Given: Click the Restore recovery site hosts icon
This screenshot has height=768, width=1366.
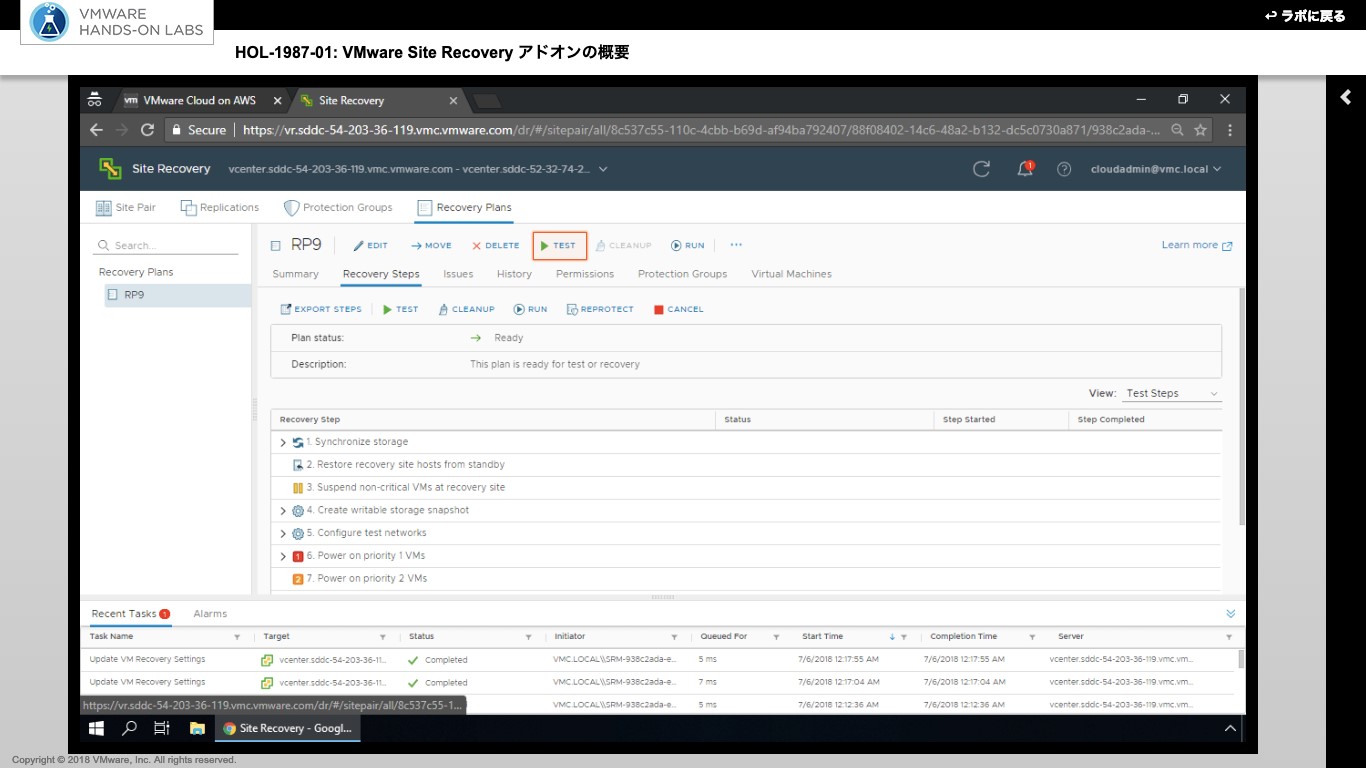Looking at the screenshot, I should tap(298, 465).
